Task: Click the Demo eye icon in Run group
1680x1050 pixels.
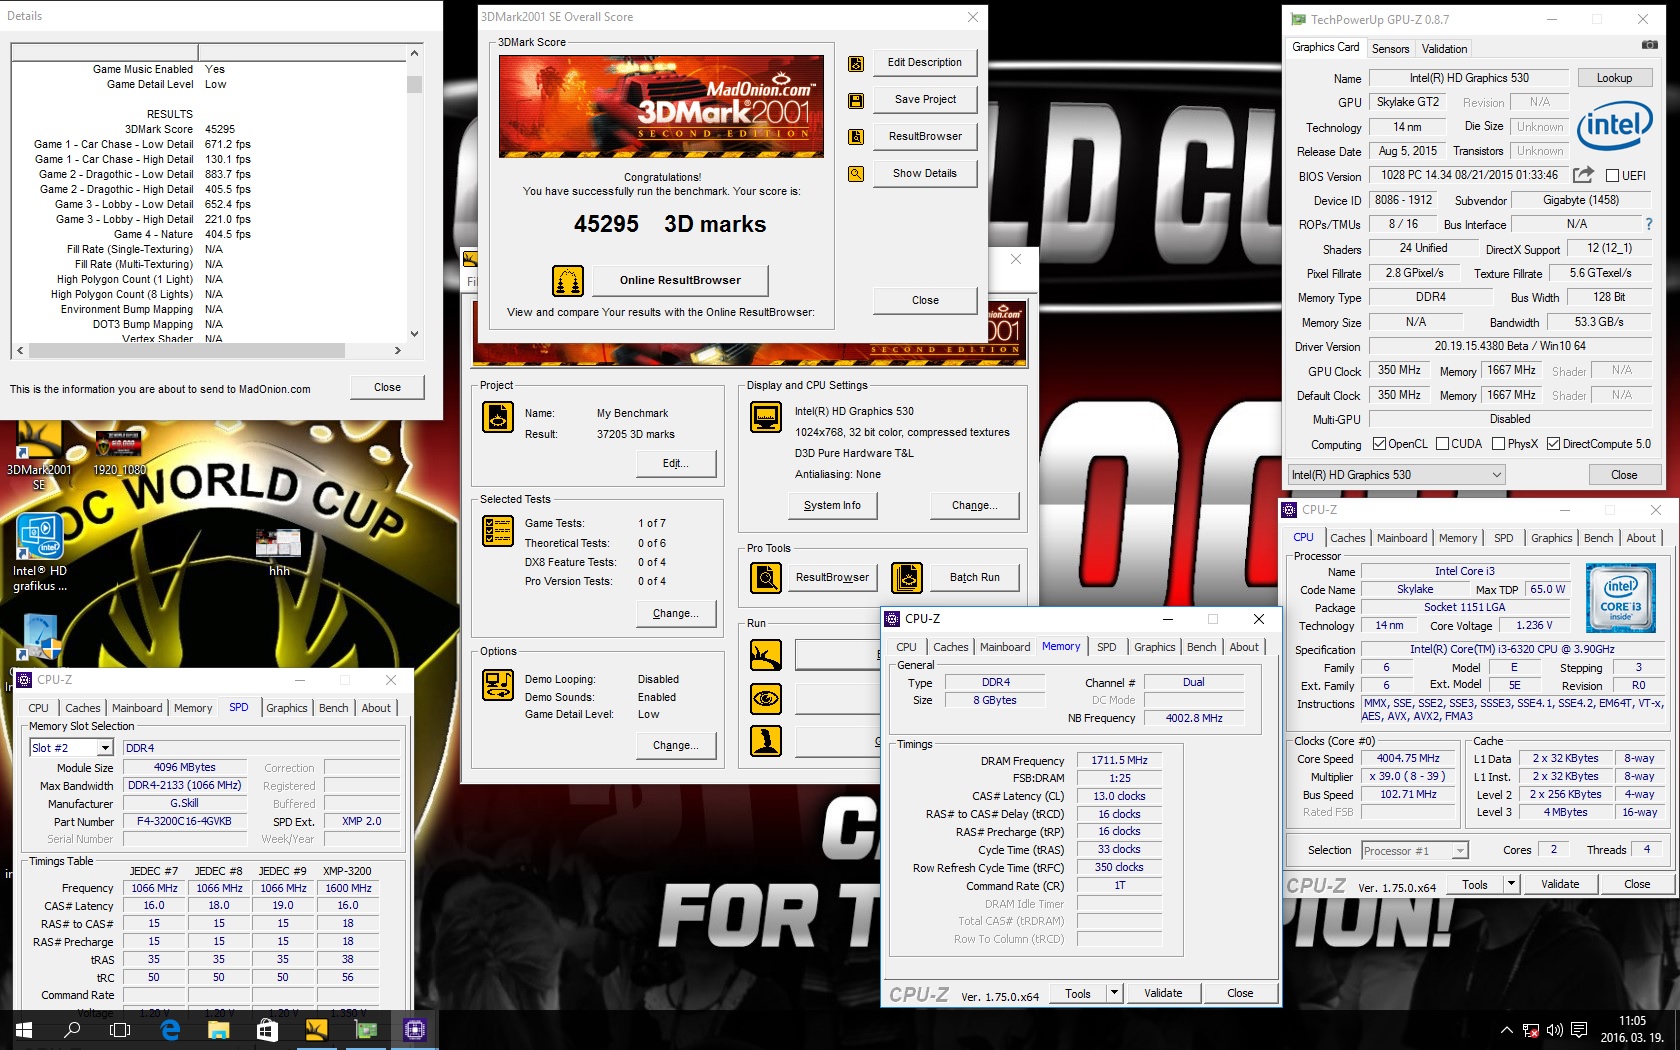Action: pos(766,698)
